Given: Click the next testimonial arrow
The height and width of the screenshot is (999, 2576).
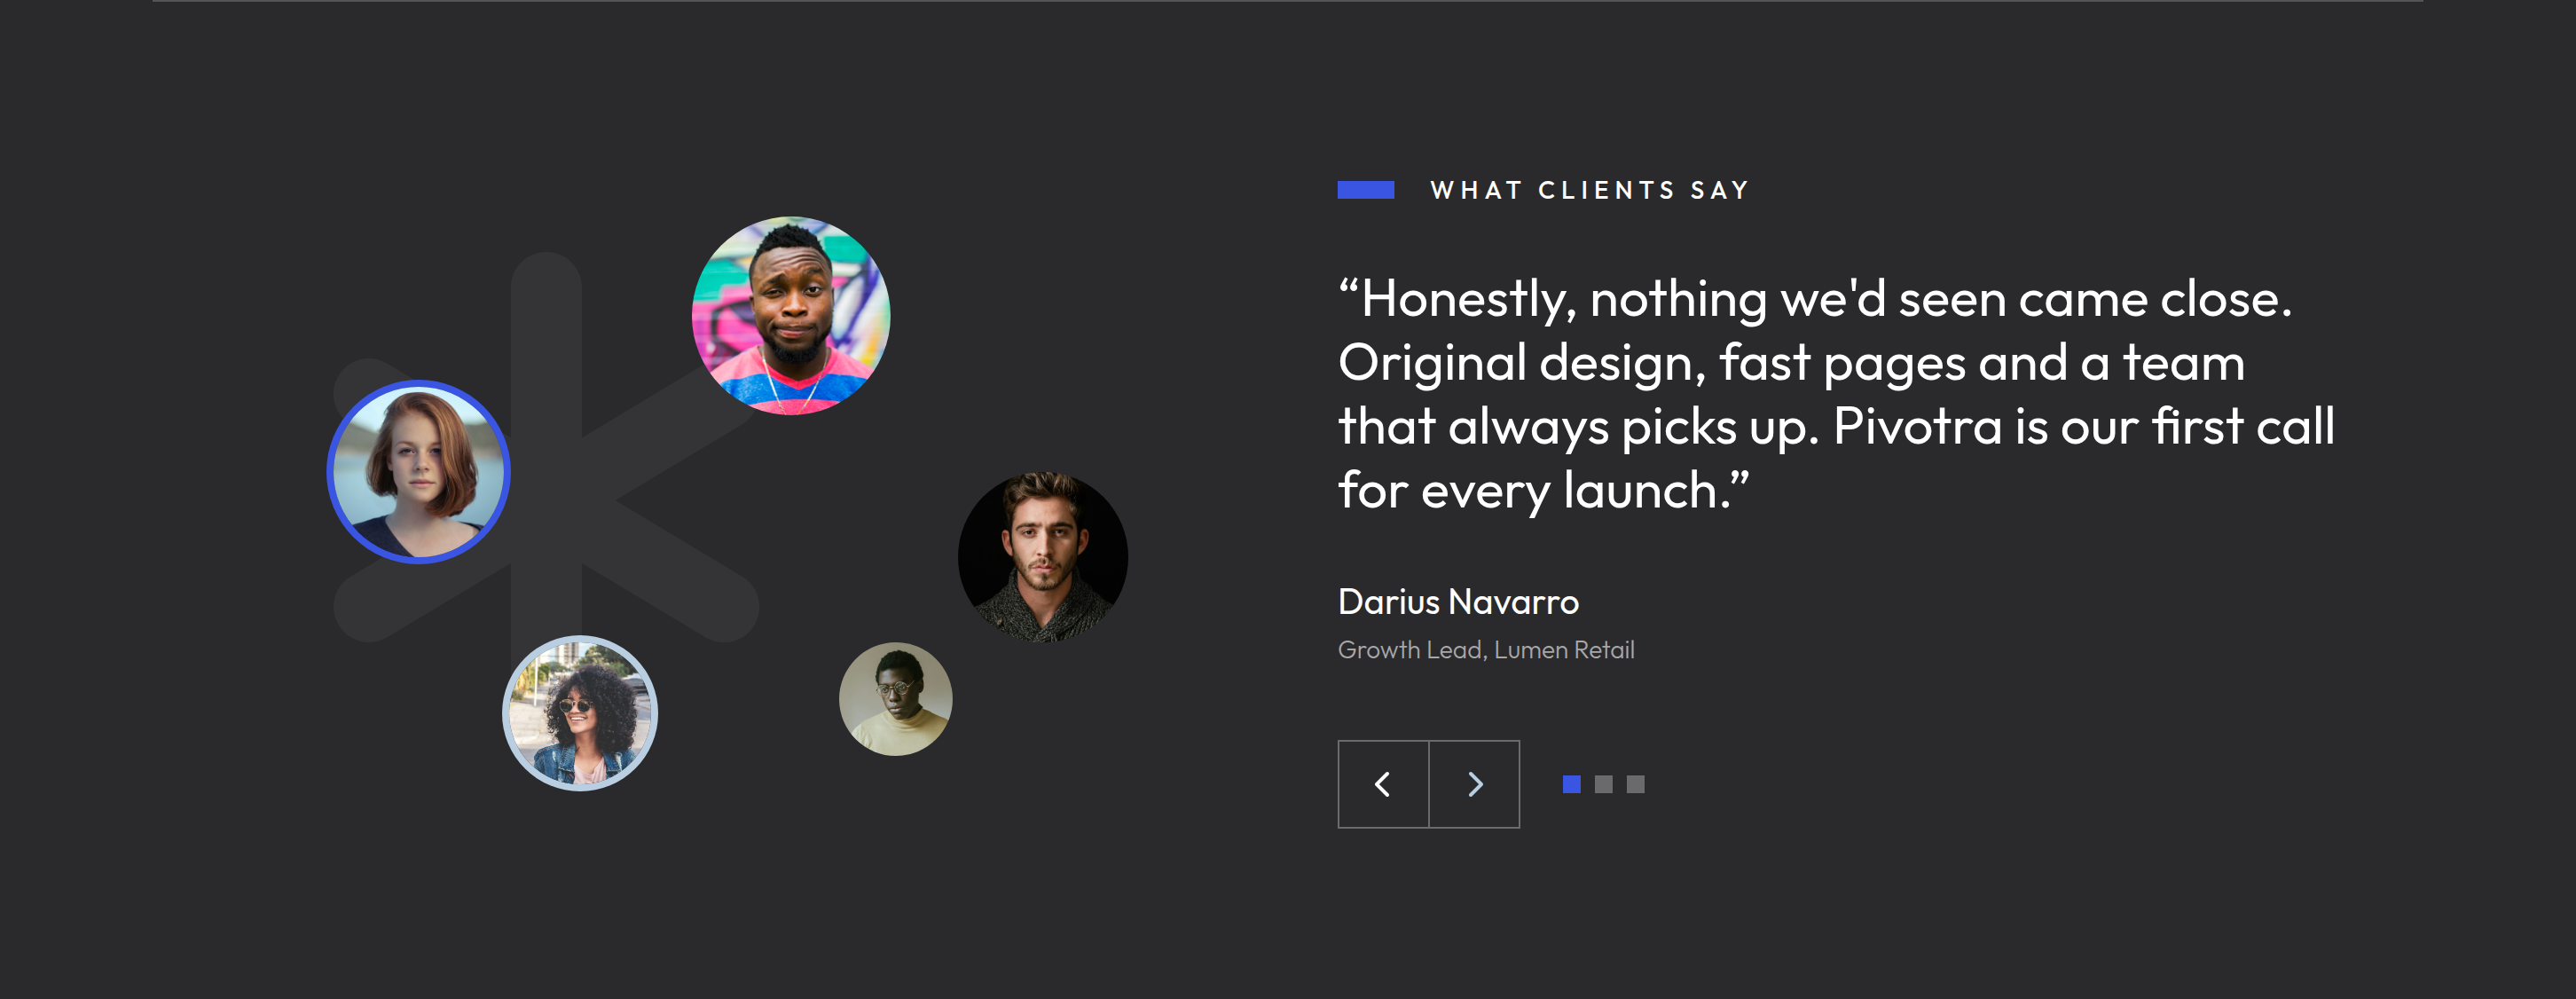Looking at the screenshot, I should [1475, 784].
